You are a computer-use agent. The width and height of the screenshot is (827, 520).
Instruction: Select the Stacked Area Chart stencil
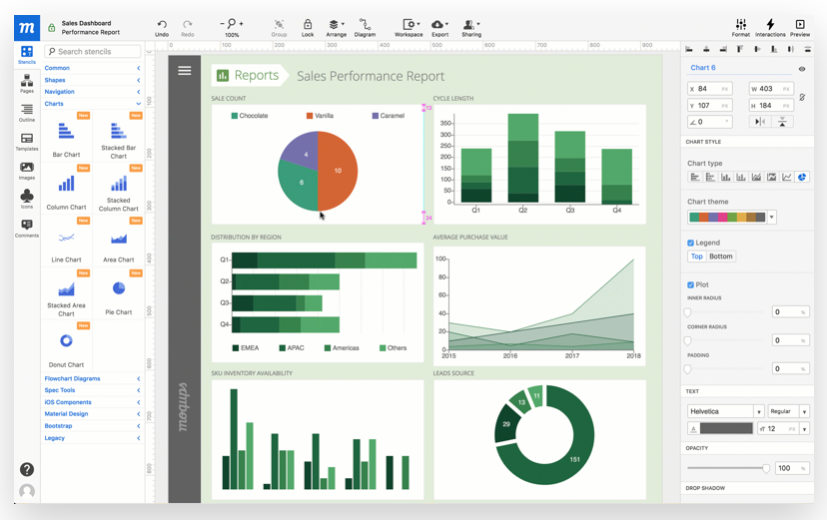coord(66,295)
